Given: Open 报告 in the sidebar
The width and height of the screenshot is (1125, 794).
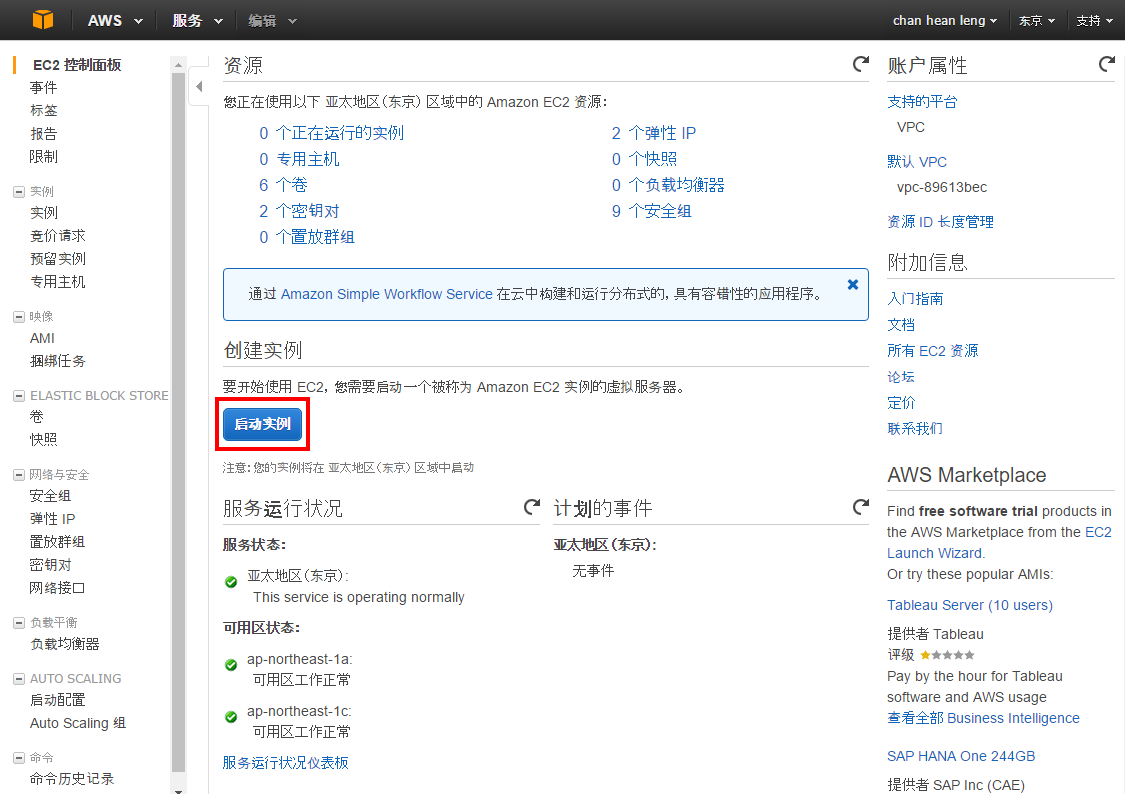Looking at the screenshot, I should pyautogui.click(x=43, y=133).
